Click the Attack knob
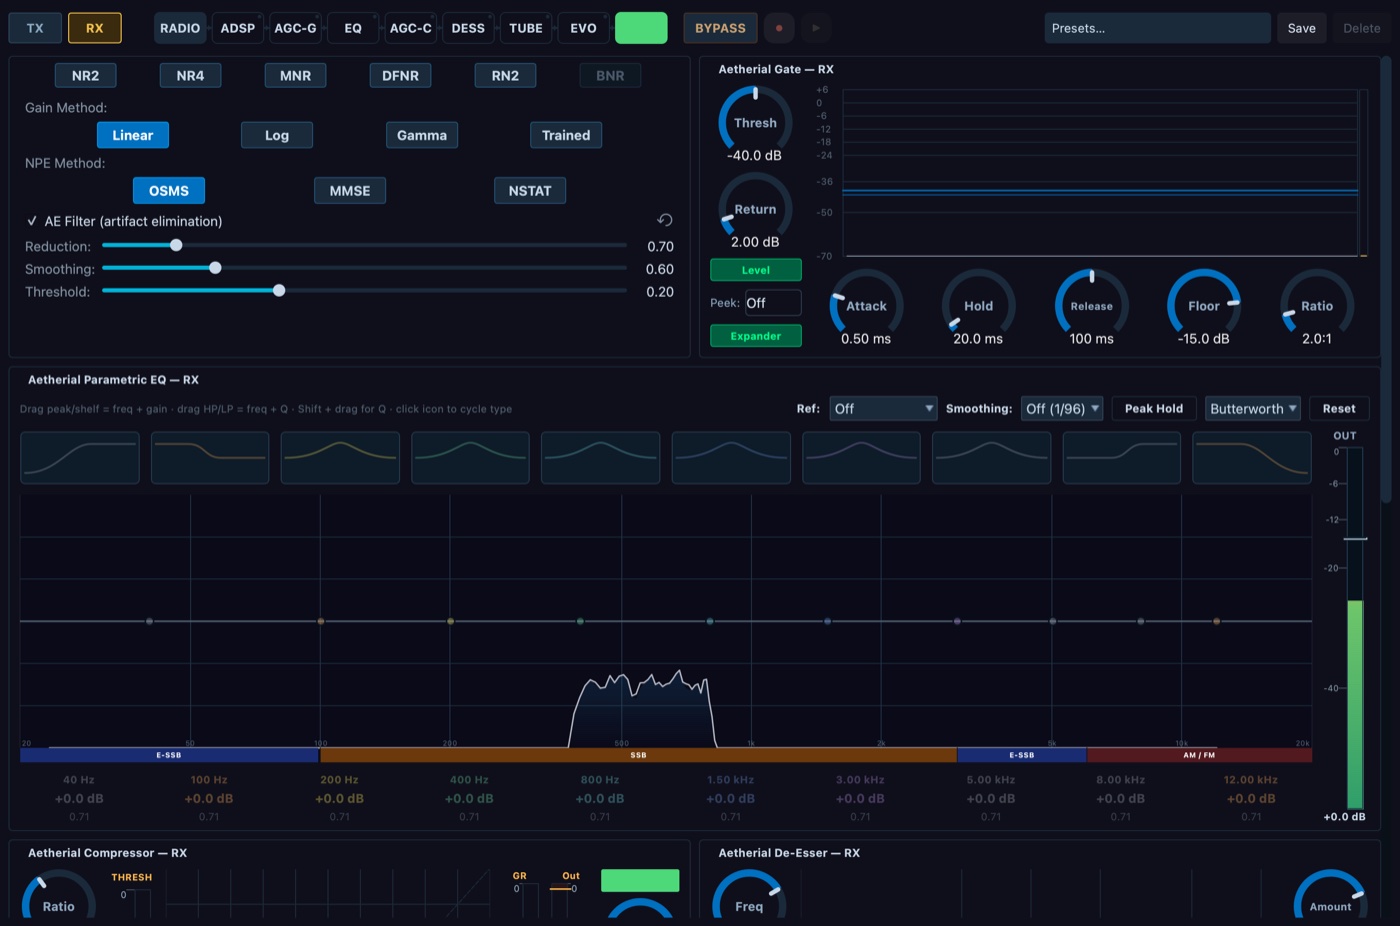Viewport: 1400px width, 926px height. tap(866, 305)
